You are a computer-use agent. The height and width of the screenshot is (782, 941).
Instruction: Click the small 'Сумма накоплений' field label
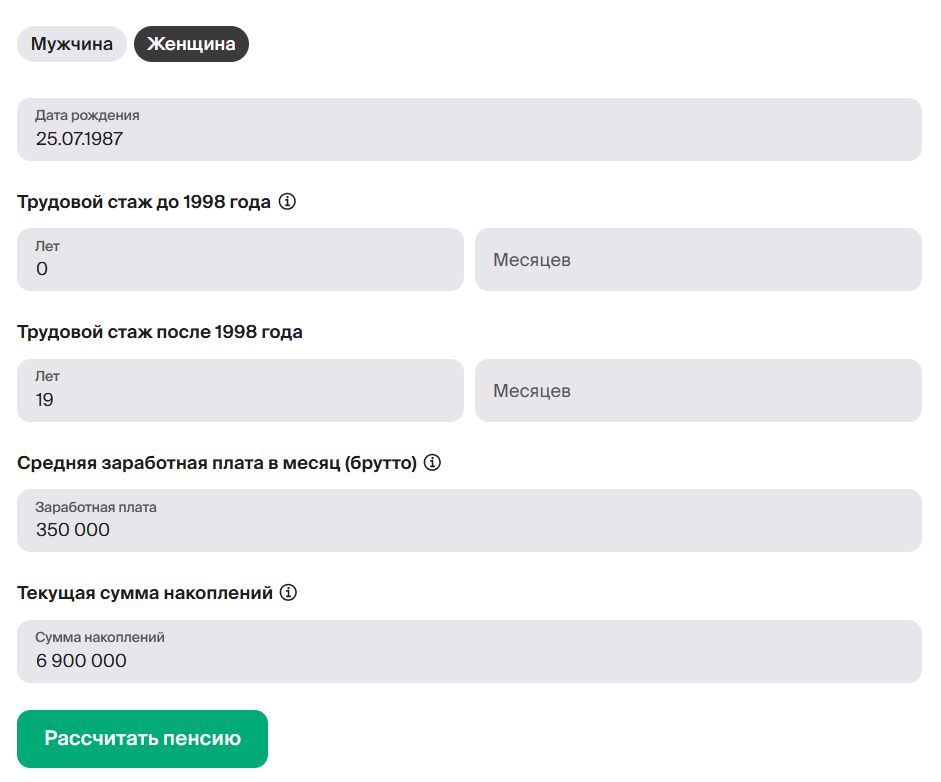[x=100, y=637]
